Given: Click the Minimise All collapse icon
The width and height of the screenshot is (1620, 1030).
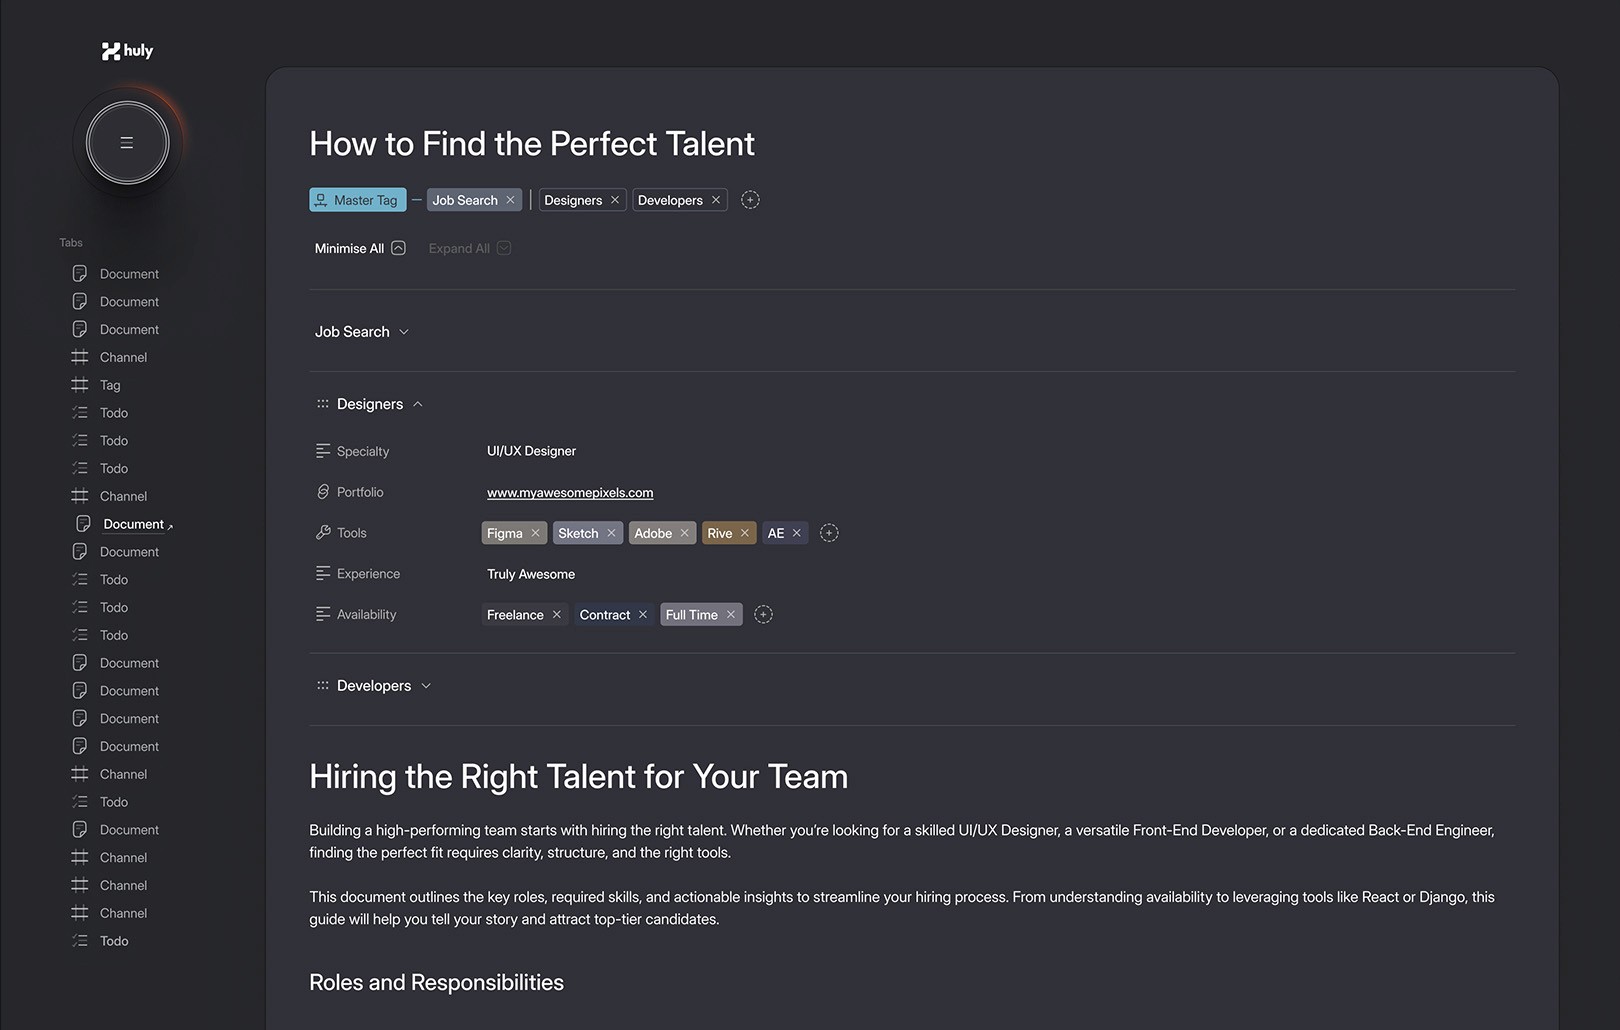Looking at the screenshot, I should (398, 248).
